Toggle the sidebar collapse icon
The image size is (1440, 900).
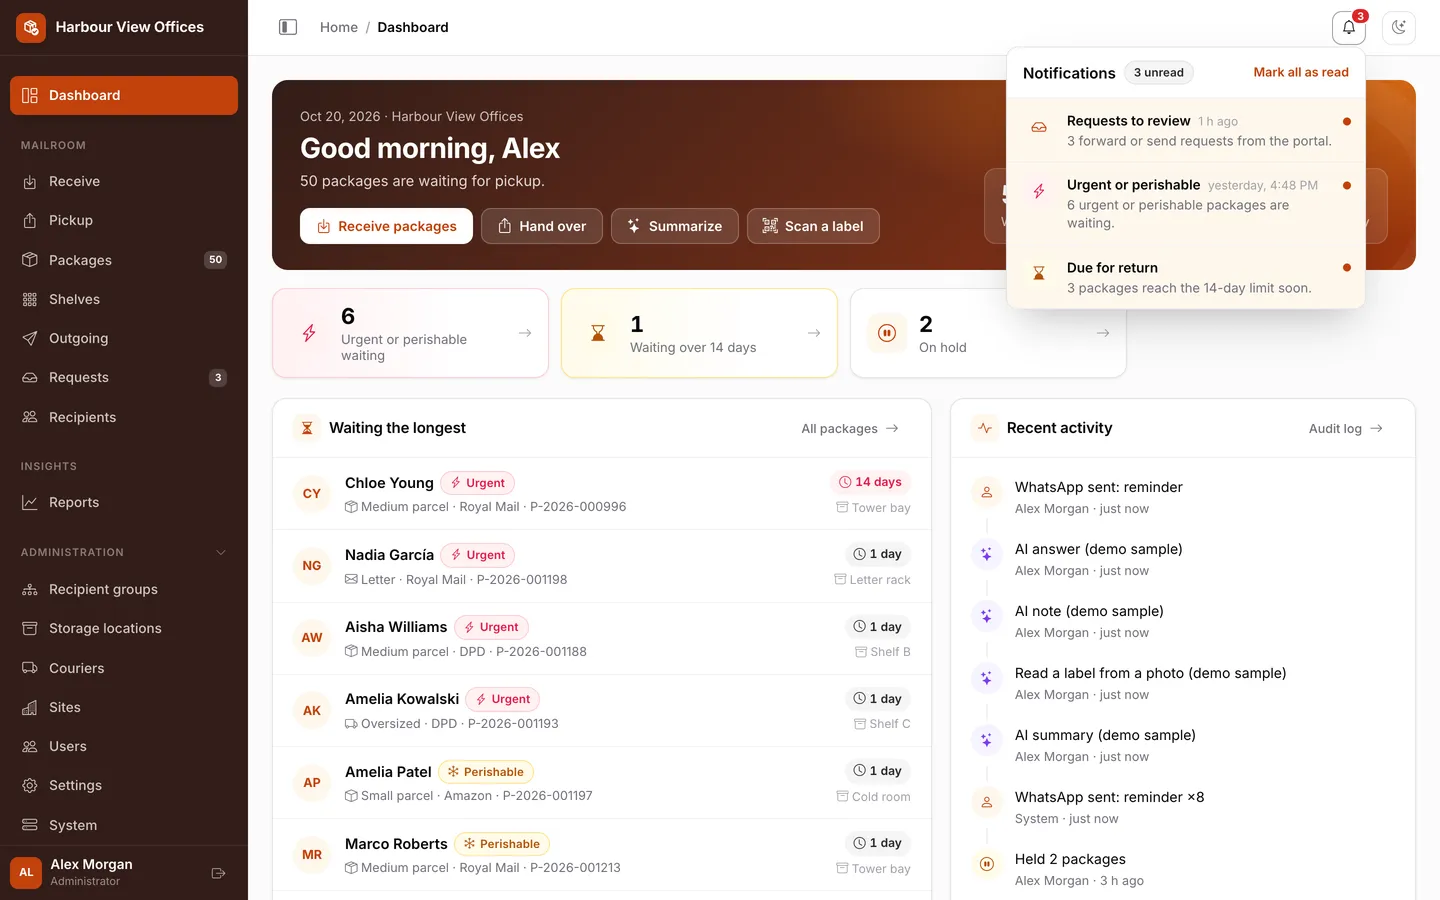[x=288, y=27]
